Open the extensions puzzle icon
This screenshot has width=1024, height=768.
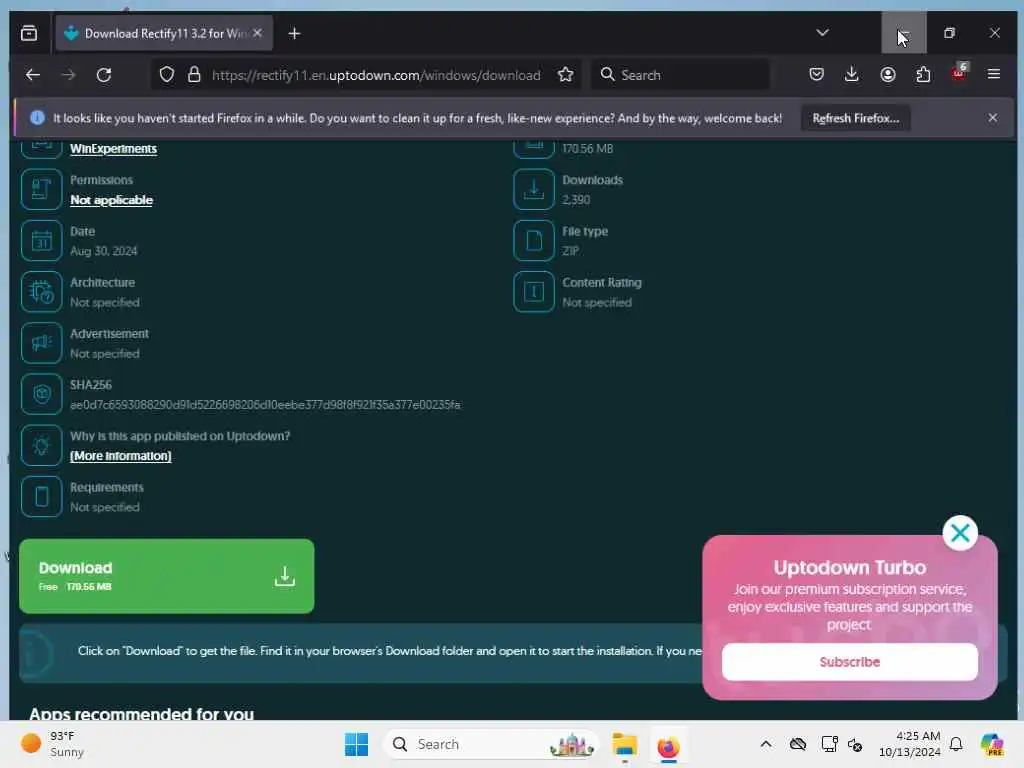tap(923, 74)
